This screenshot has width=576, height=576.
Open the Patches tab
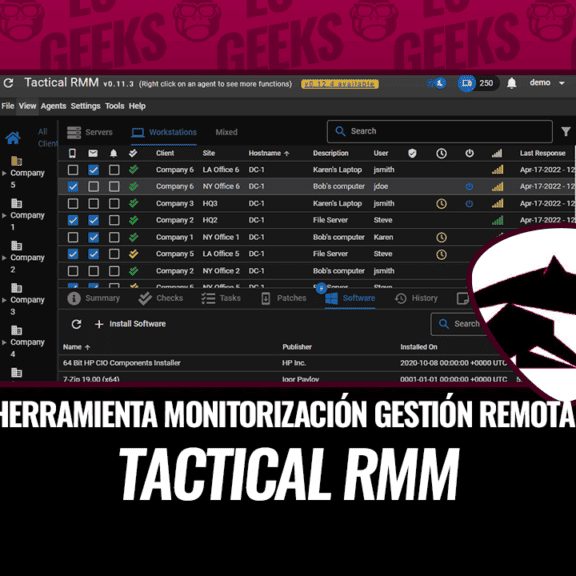tap(283, 298)
